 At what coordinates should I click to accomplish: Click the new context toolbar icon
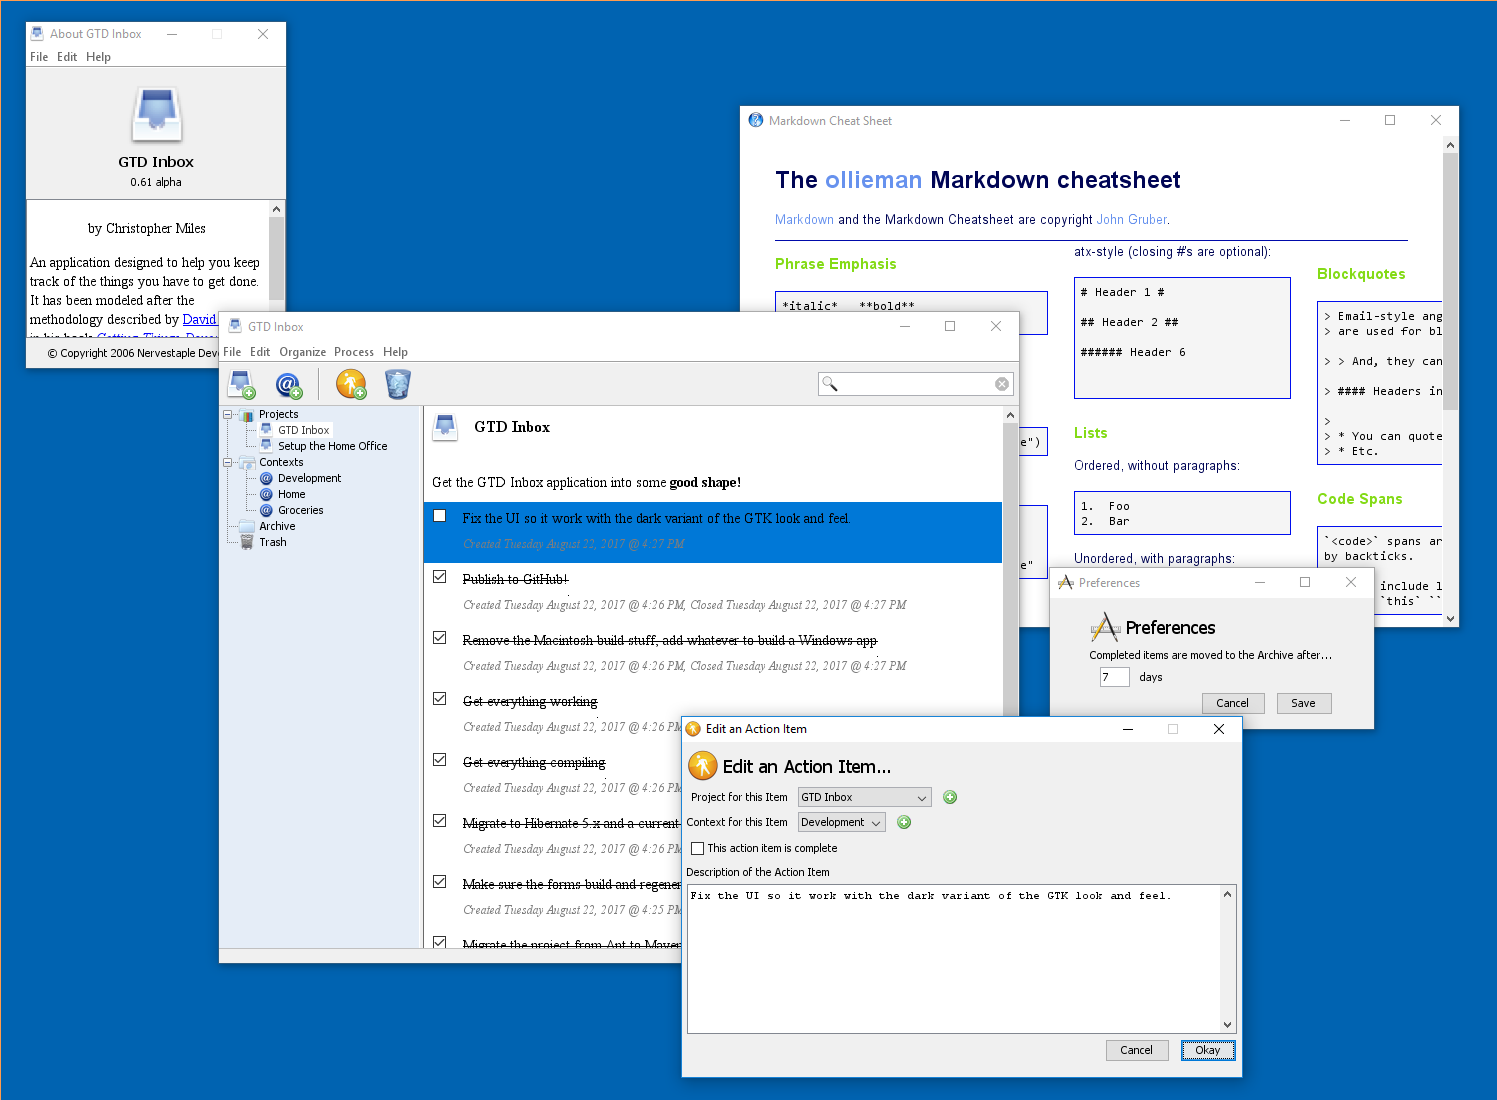(x=289, y=384)
